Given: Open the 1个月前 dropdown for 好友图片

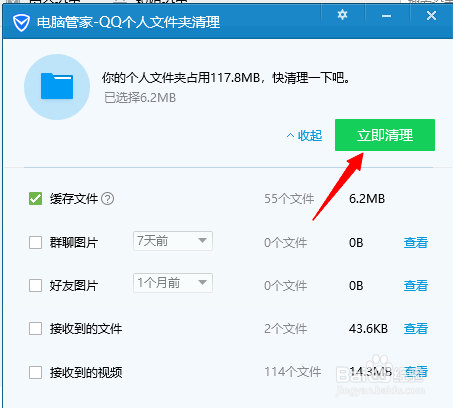Looking at the screenshot, I should pyautogui.click(x=173, y=283).
